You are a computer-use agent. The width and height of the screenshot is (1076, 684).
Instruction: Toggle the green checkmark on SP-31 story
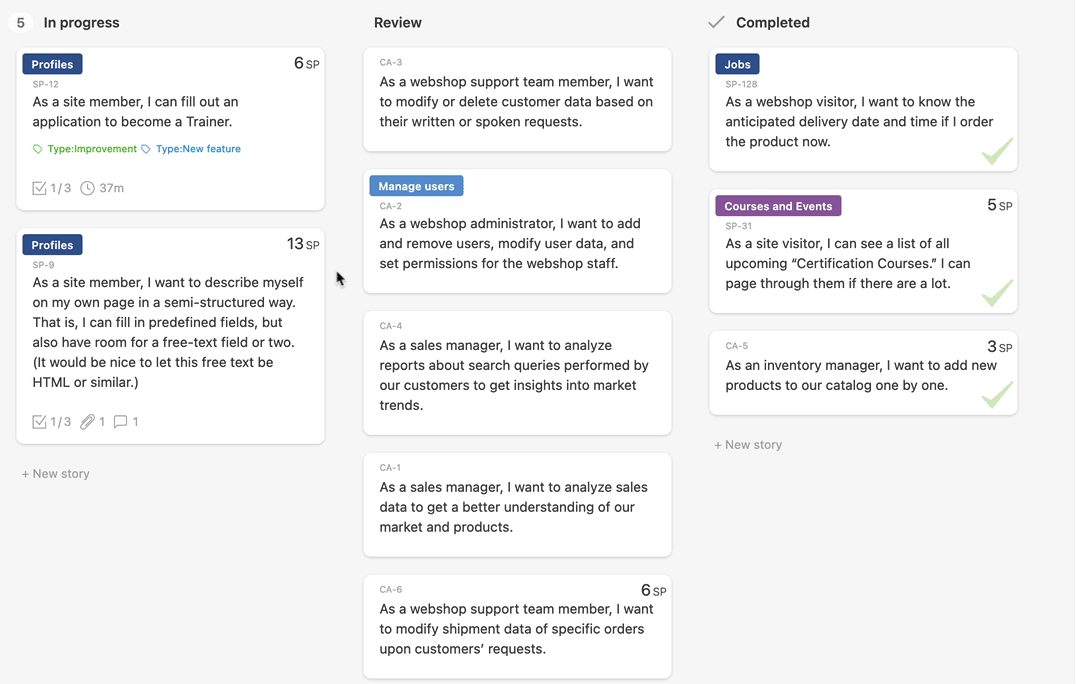(x=996, y=293)
